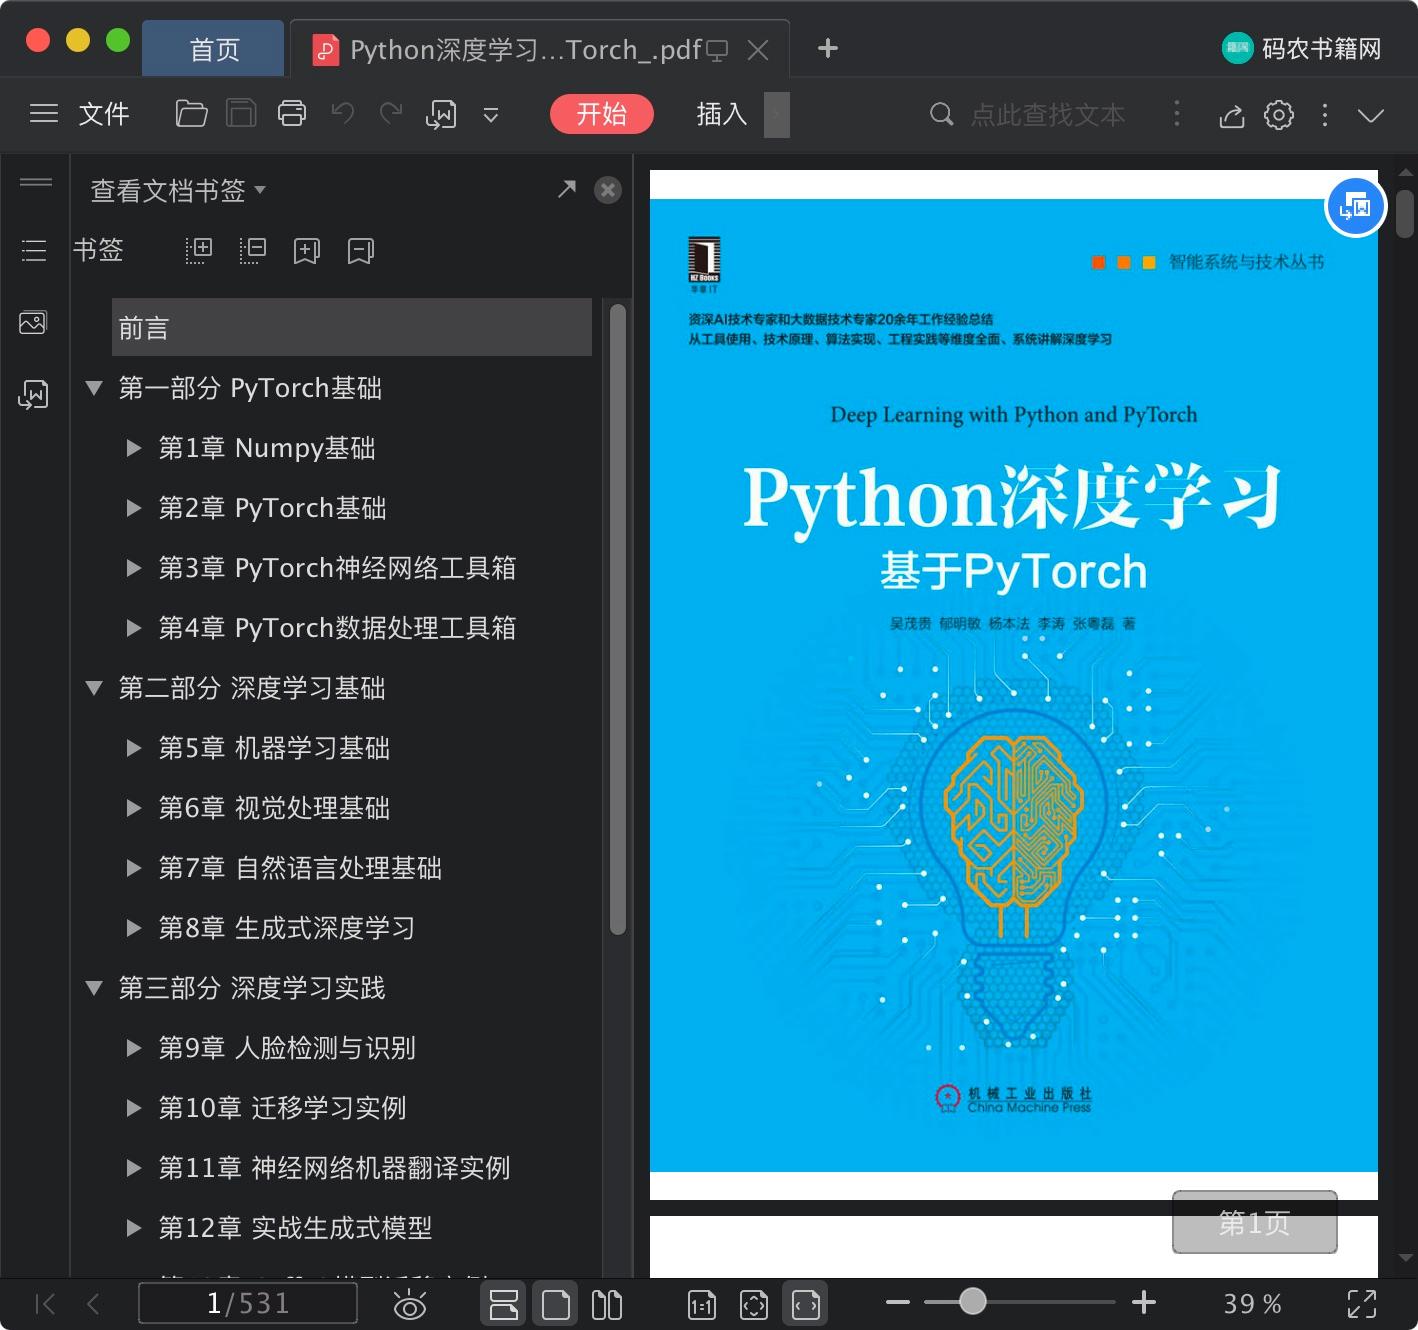Collapse the ribbon with chevron arrow

[x=1371, y=115]
